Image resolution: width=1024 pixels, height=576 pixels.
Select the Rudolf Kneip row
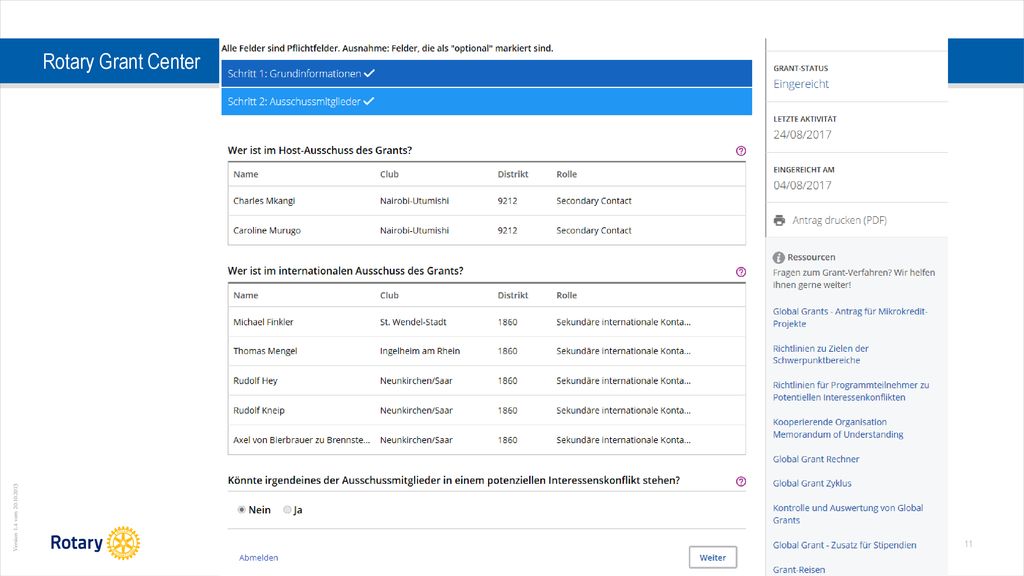pos(487,411)
